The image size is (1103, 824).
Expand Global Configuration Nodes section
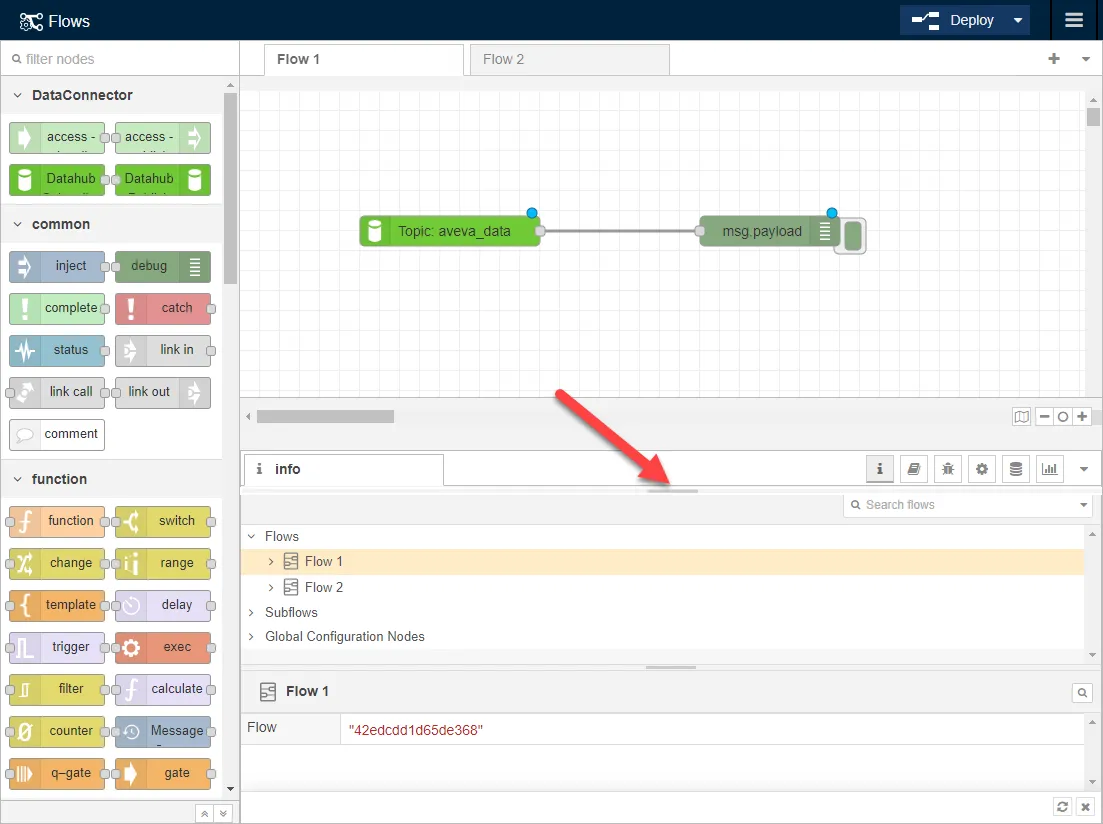point(251,636)
